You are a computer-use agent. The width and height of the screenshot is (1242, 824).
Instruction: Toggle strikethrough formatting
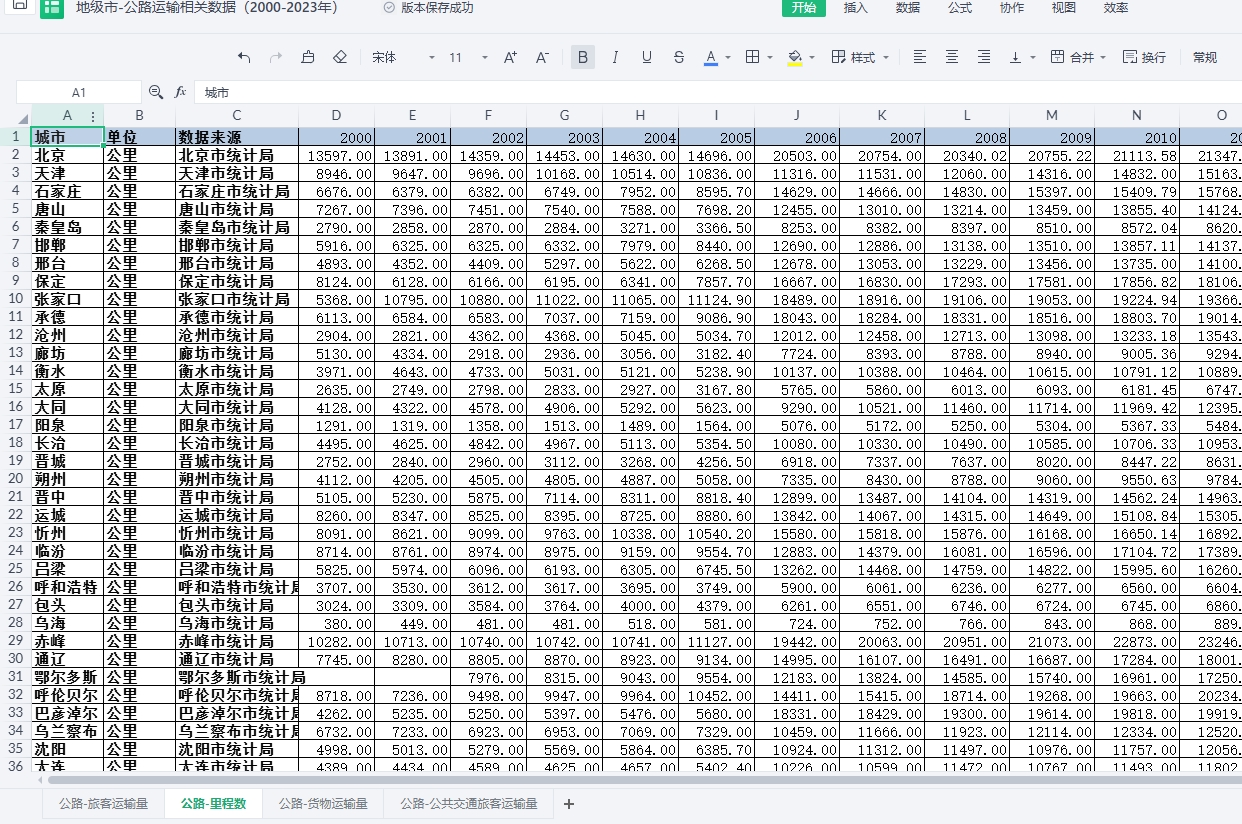click(679, 57)
